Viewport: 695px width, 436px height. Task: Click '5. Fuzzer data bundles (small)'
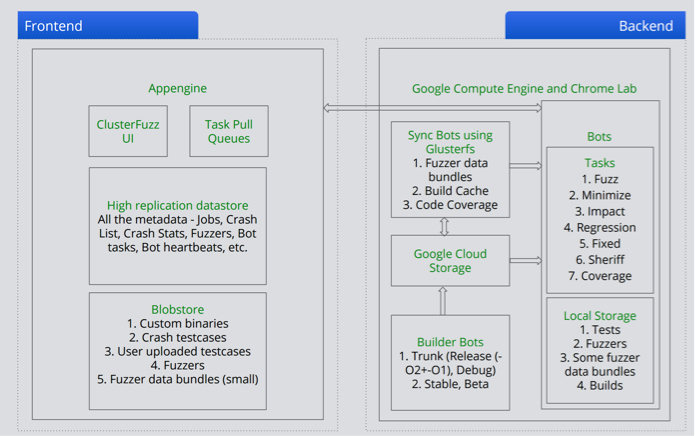click(178, 379)
